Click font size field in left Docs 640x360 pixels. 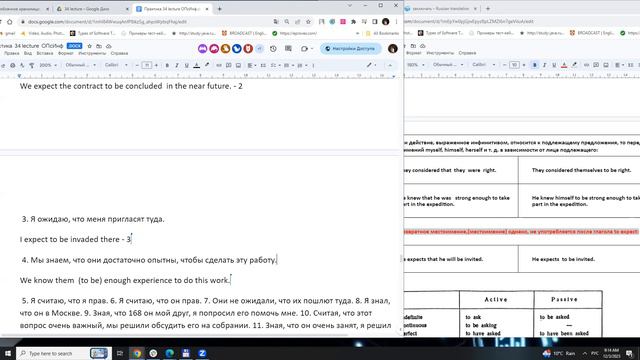147,65
